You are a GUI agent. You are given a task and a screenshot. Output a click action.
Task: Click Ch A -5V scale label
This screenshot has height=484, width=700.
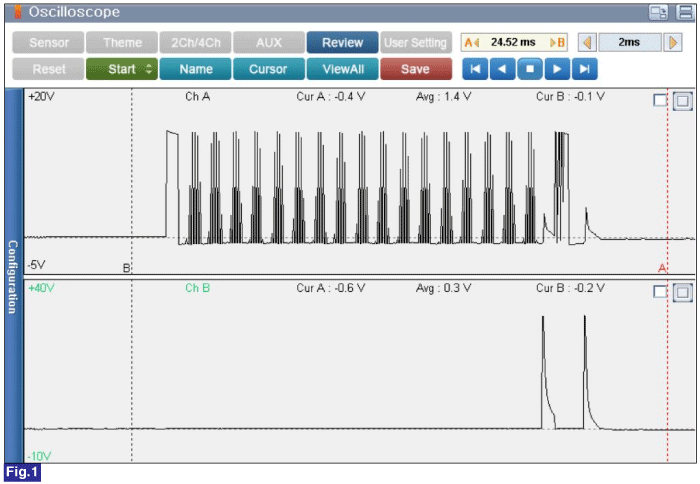tap(36, 265)
